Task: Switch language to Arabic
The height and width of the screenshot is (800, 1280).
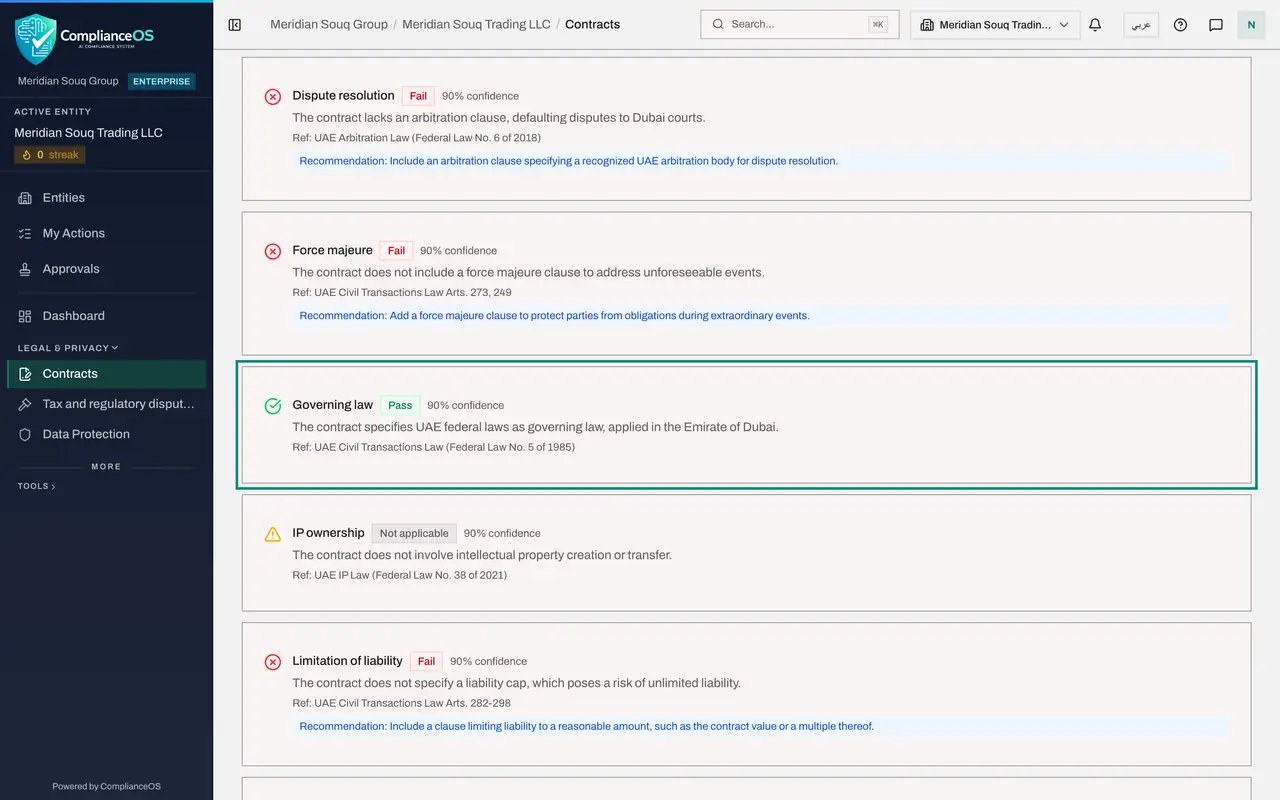Action: click(1141, 24)
